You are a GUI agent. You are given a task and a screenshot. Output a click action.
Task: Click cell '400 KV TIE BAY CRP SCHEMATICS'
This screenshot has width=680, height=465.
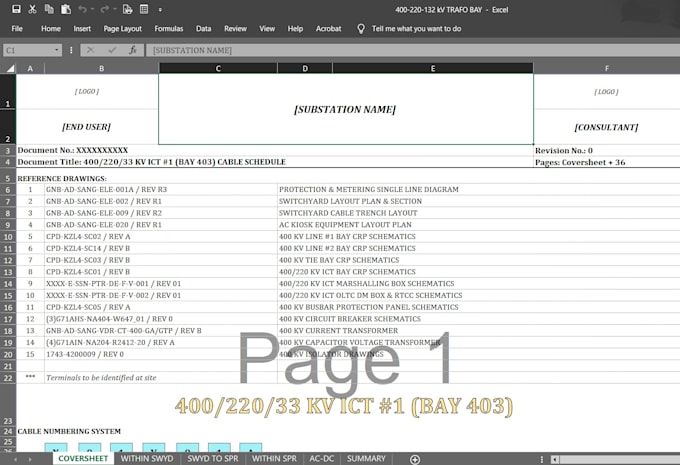pos(479,260)
